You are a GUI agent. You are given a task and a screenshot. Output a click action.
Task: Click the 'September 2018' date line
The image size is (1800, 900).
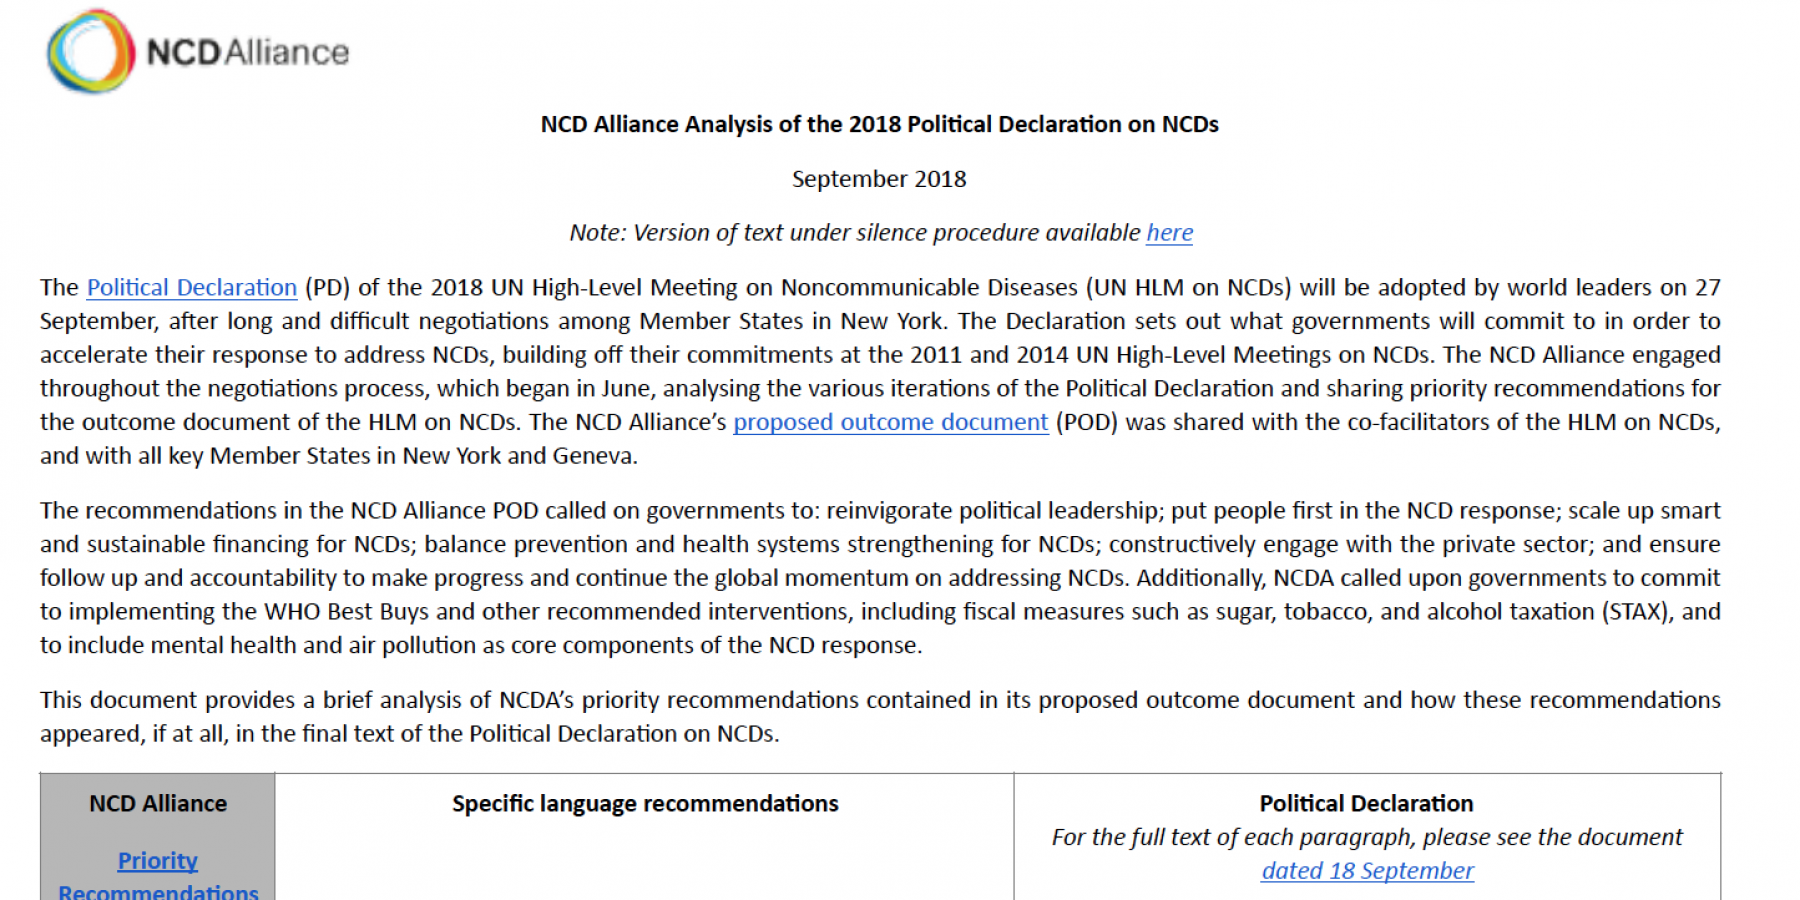[x=879, y=179]
